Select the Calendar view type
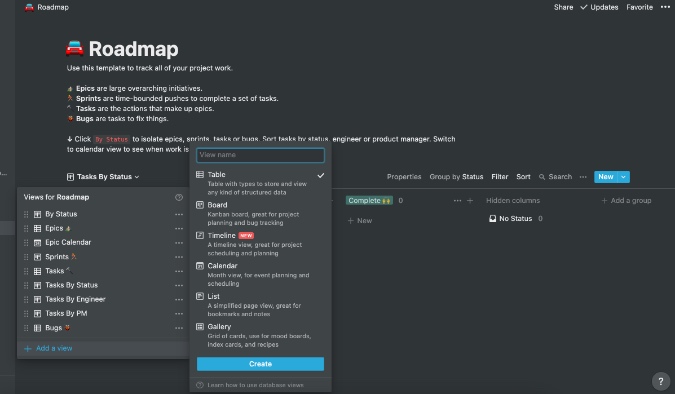Image resolution: width=675 pixels, height=394 pixels. click(260, 274)
